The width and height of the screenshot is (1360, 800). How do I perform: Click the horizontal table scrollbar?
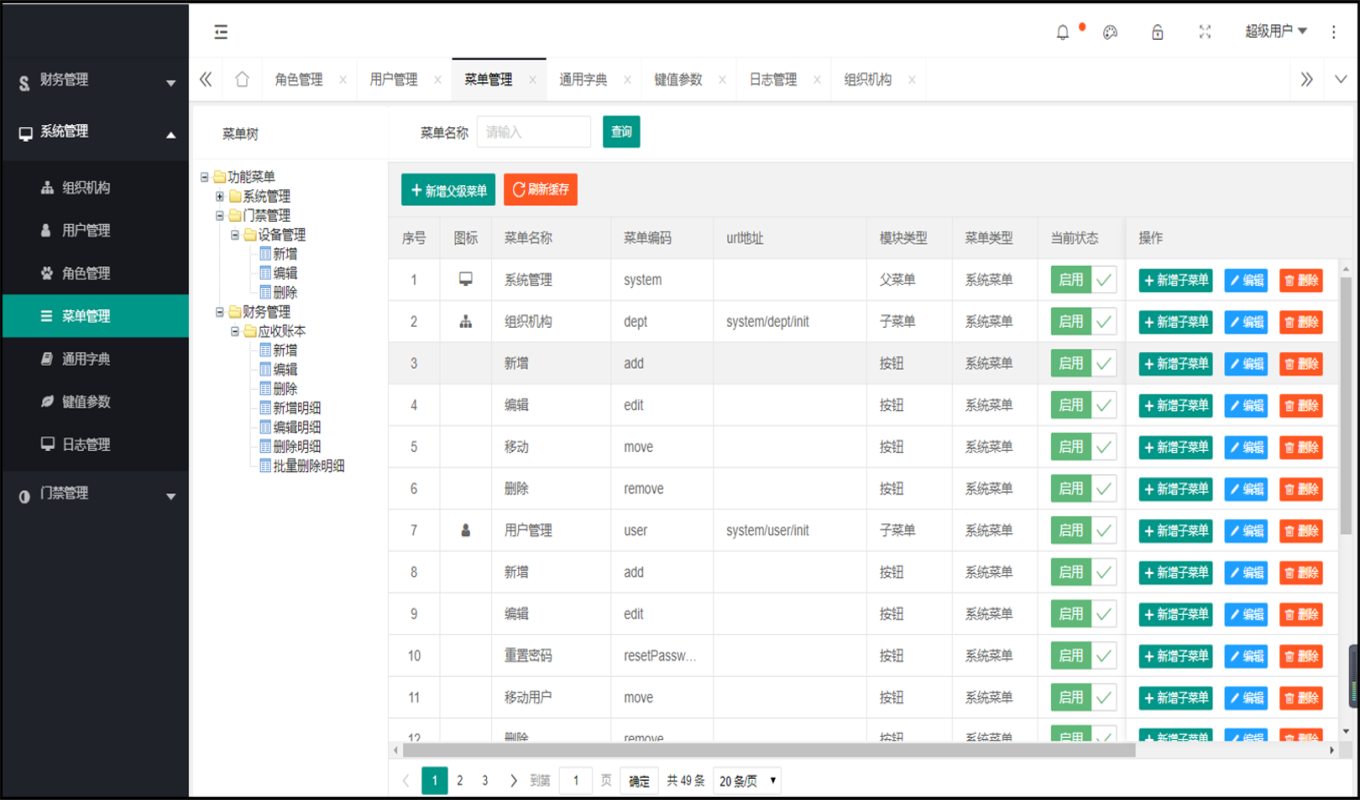[768, 750]
